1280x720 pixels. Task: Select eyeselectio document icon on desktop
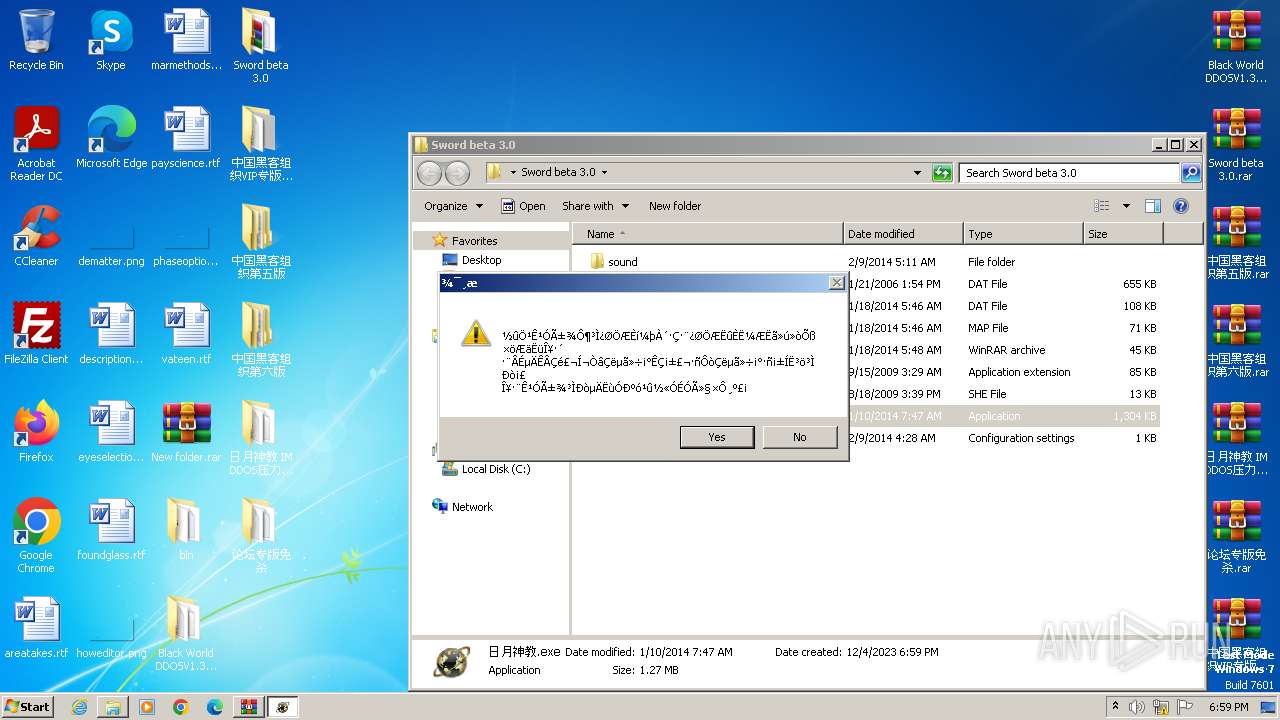point(111,432)
